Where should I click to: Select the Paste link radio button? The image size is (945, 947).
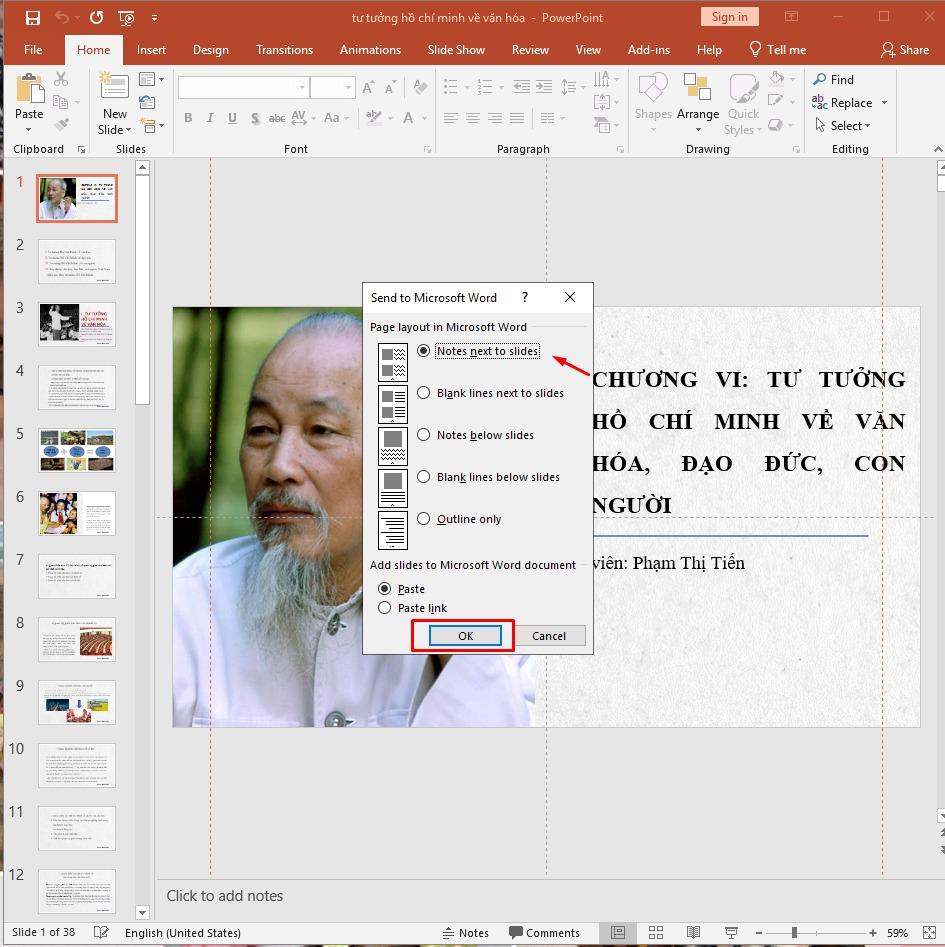[385, 608]
